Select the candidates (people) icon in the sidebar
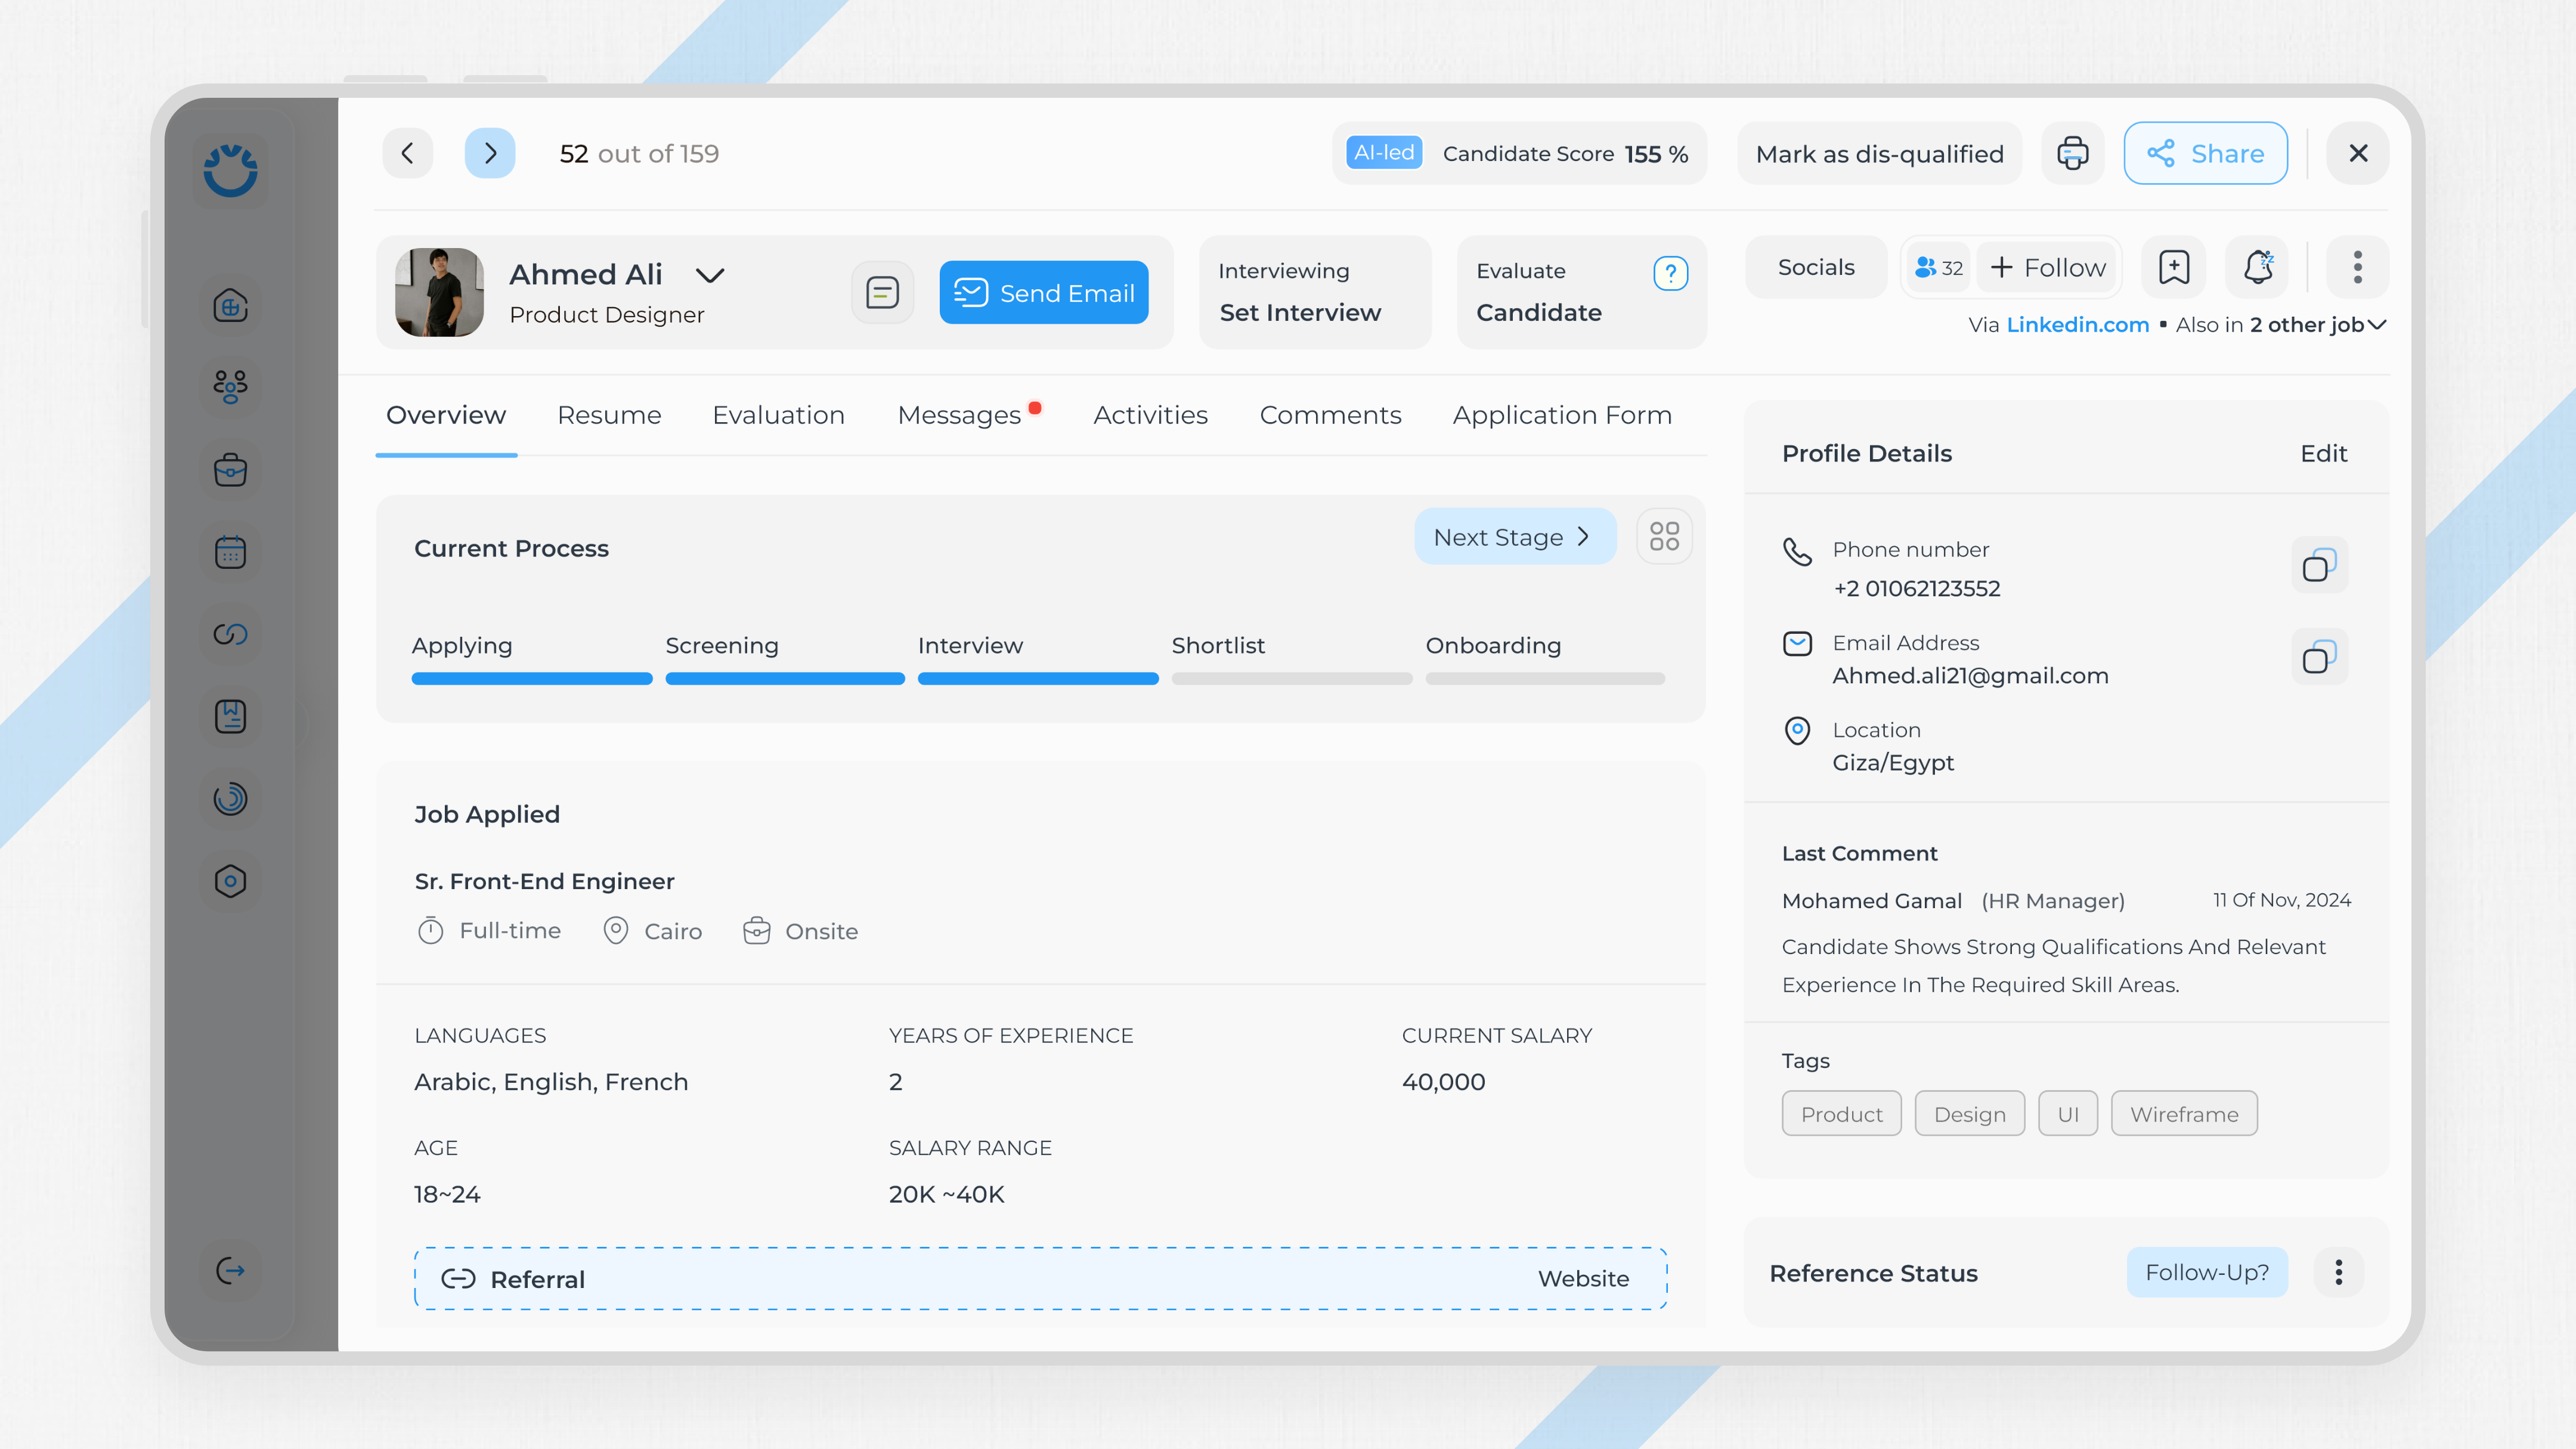Viewport: 2576px width, 1449px height. point(230,387)
